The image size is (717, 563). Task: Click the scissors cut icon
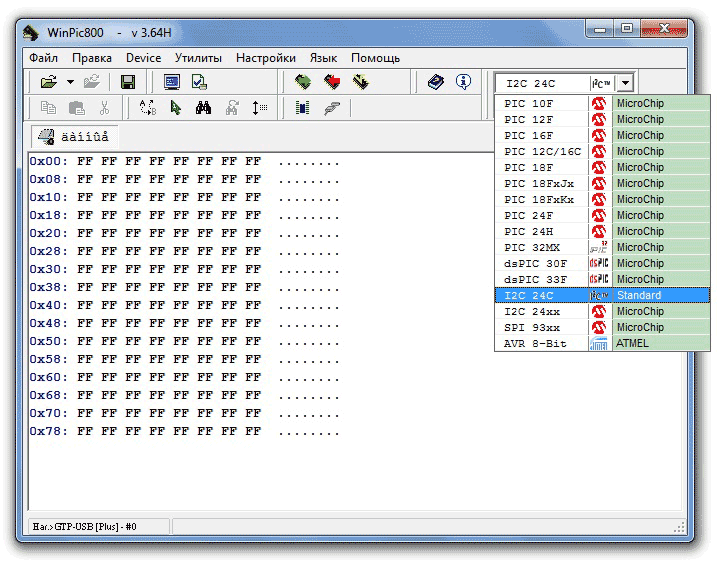[x=104, y=108]
